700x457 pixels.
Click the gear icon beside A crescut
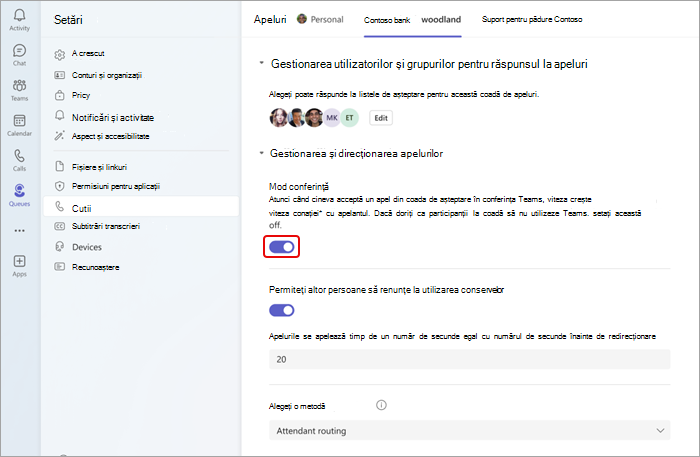click(59, 54)
